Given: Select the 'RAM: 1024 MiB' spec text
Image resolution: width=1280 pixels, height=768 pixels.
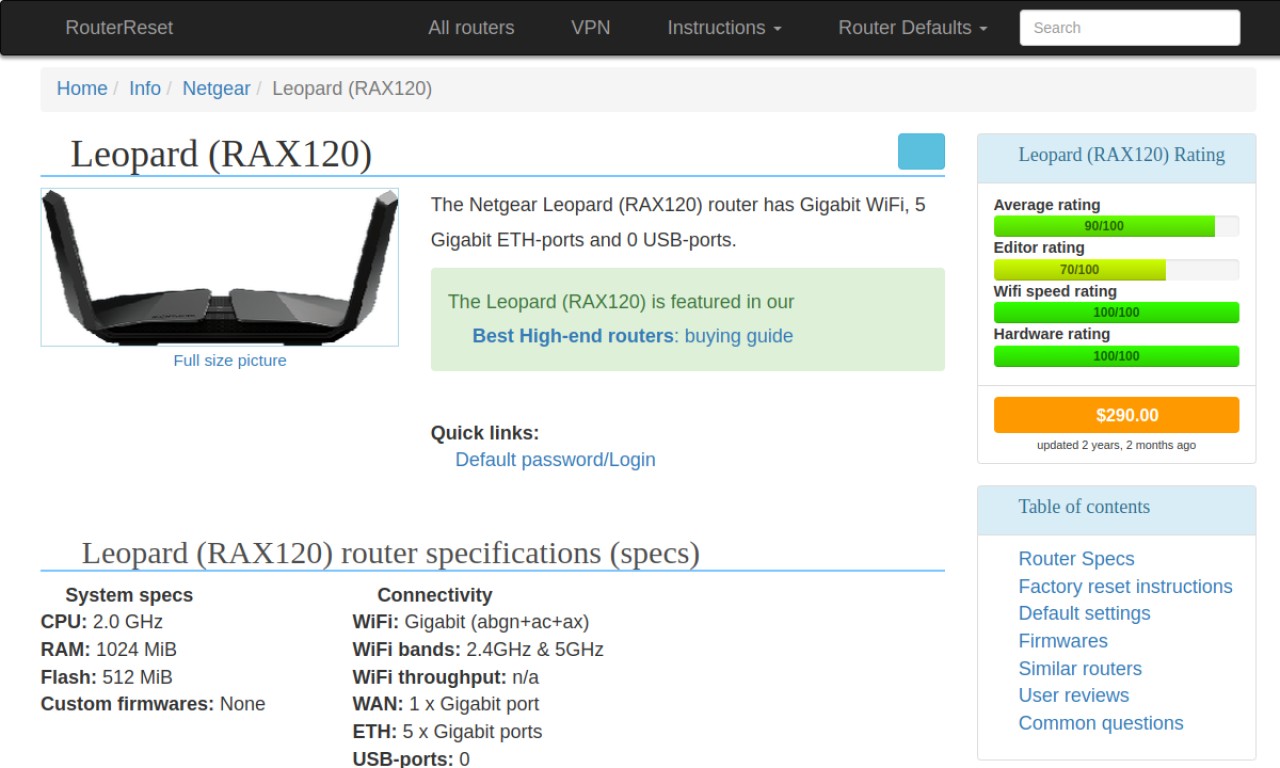Looking at the screenshot, I should coord(109,649).
